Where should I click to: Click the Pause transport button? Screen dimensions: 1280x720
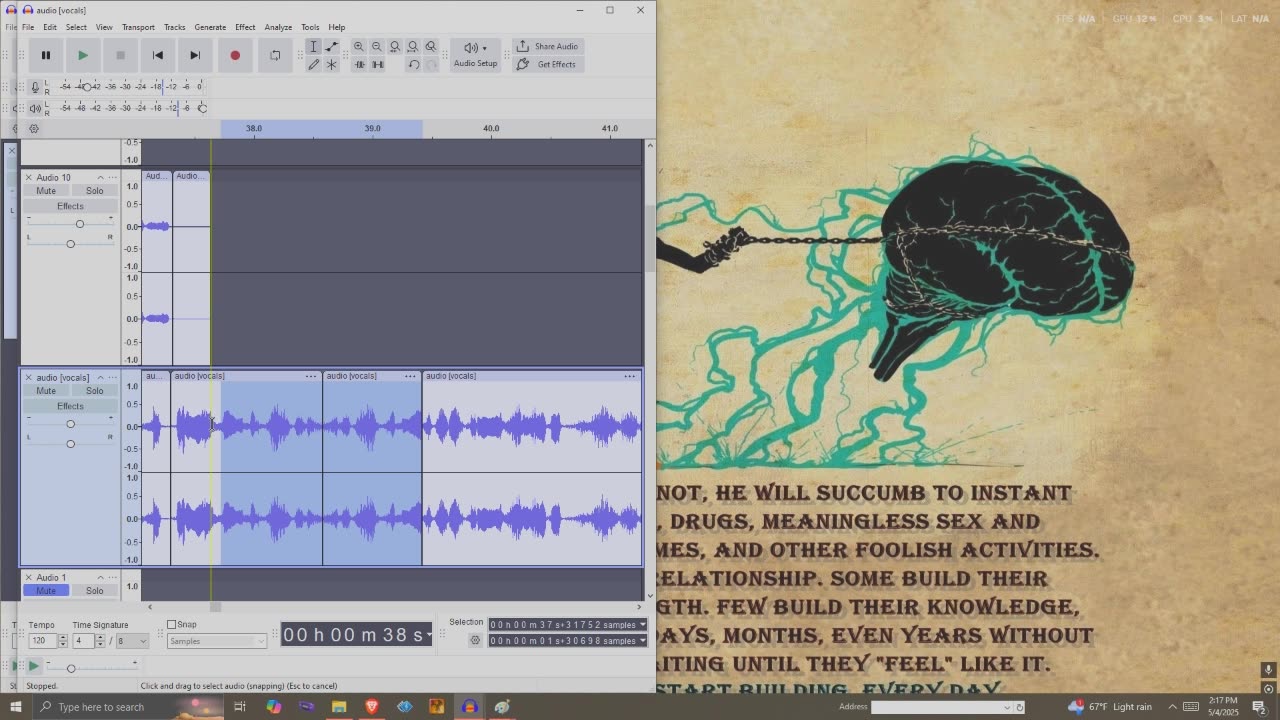(x=46, y=56)
